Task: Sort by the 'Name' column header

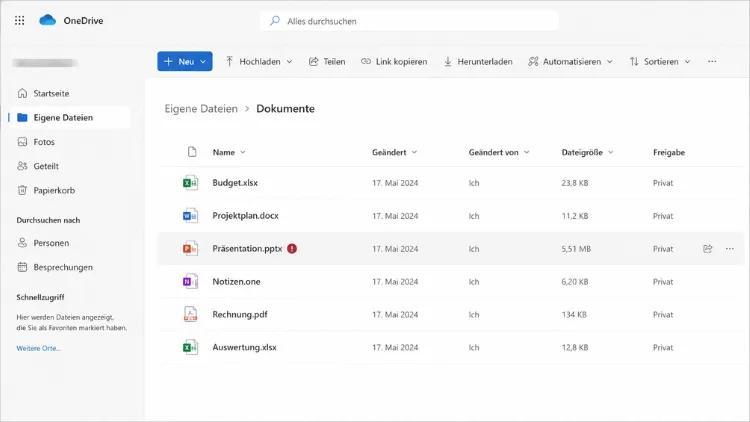Action: pyautogui.click(x=229, y=152)
